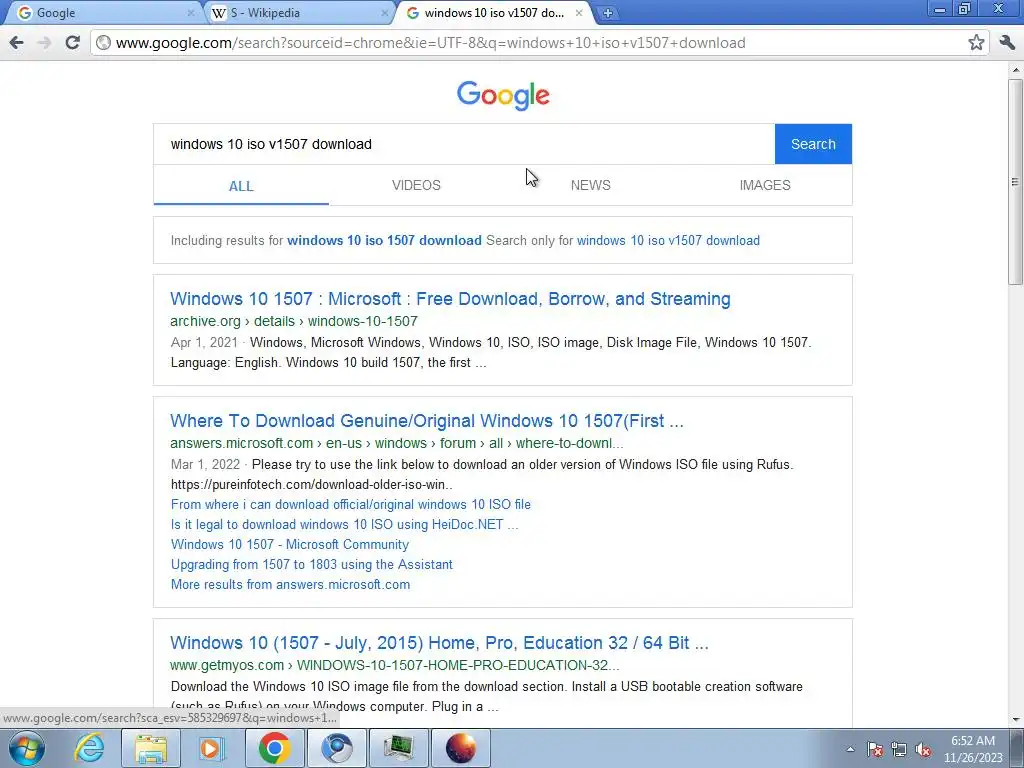This screenshot has width=1024, height=768.
Task: Click the Google Chrome taskbar icon
Action: point(274,748)
